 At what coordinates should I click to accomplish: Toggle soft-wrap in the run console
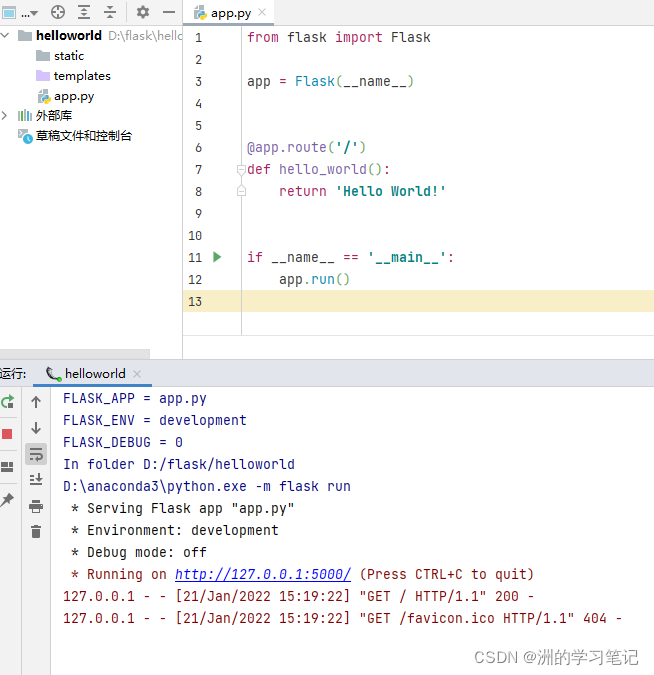pyautogui.click(x=36, y=454)
